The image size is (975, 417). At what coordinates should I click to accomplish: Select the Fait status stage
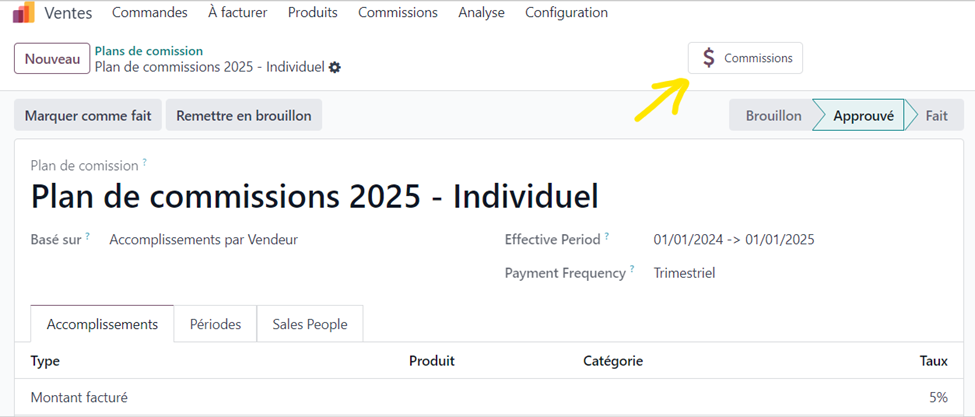pos(936,116)
